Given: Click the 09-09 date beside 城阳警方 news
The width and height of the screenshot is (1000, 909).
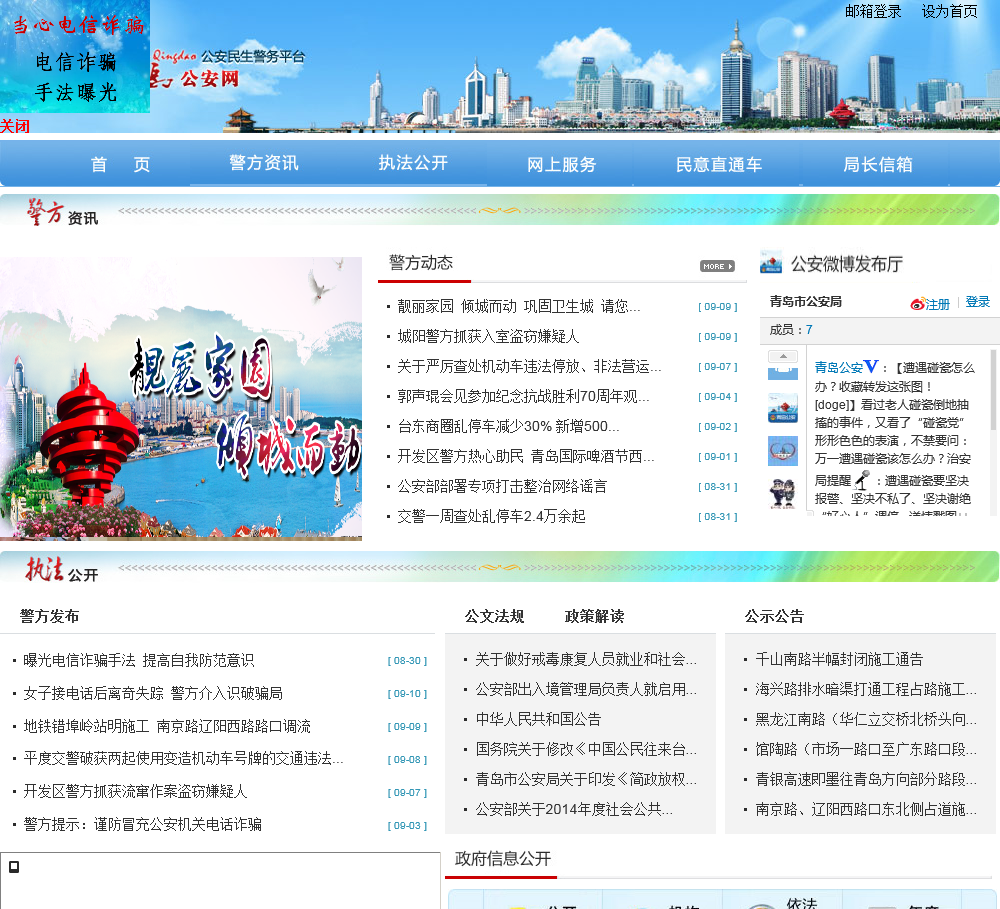Looking at the screenshot, I should [x=717, y=337].
